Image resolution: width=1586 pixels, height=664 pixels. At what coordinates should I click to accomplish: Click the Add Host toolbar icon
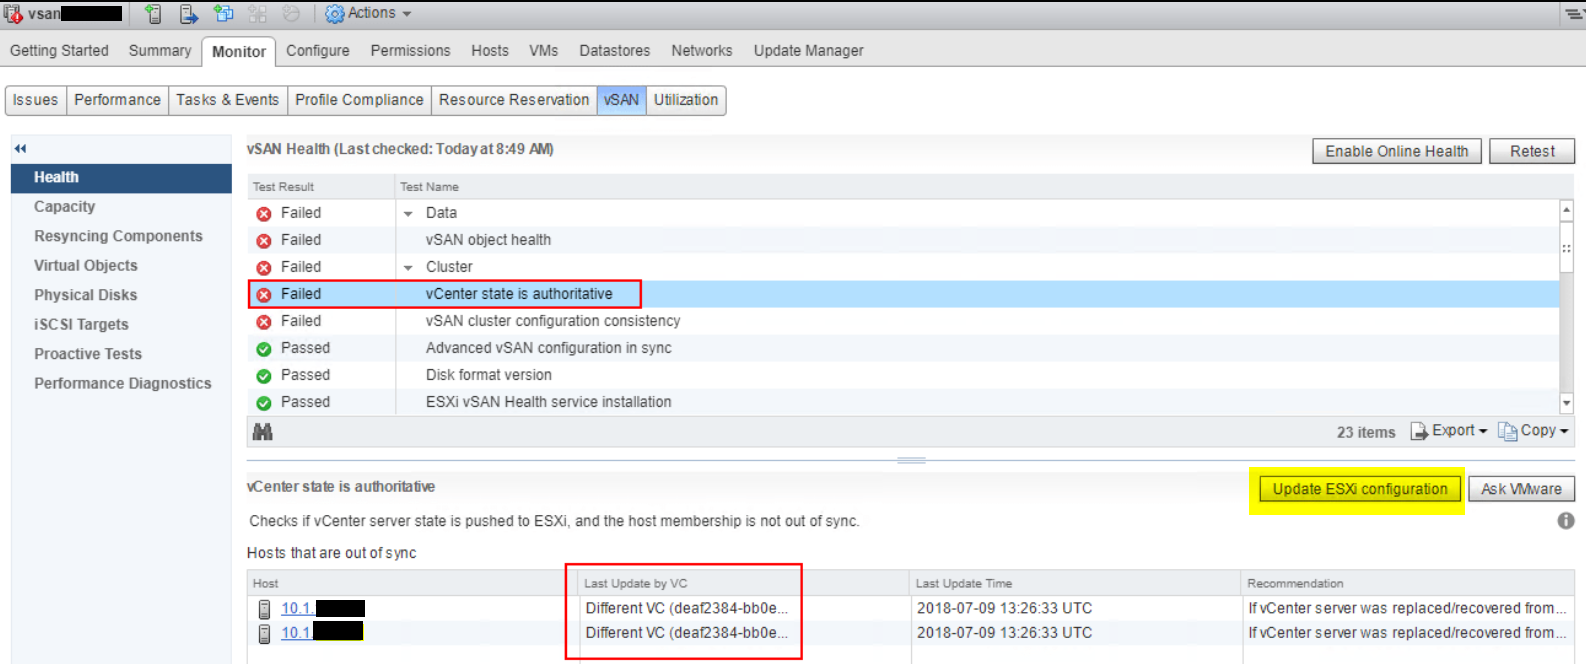click(153, 14)
